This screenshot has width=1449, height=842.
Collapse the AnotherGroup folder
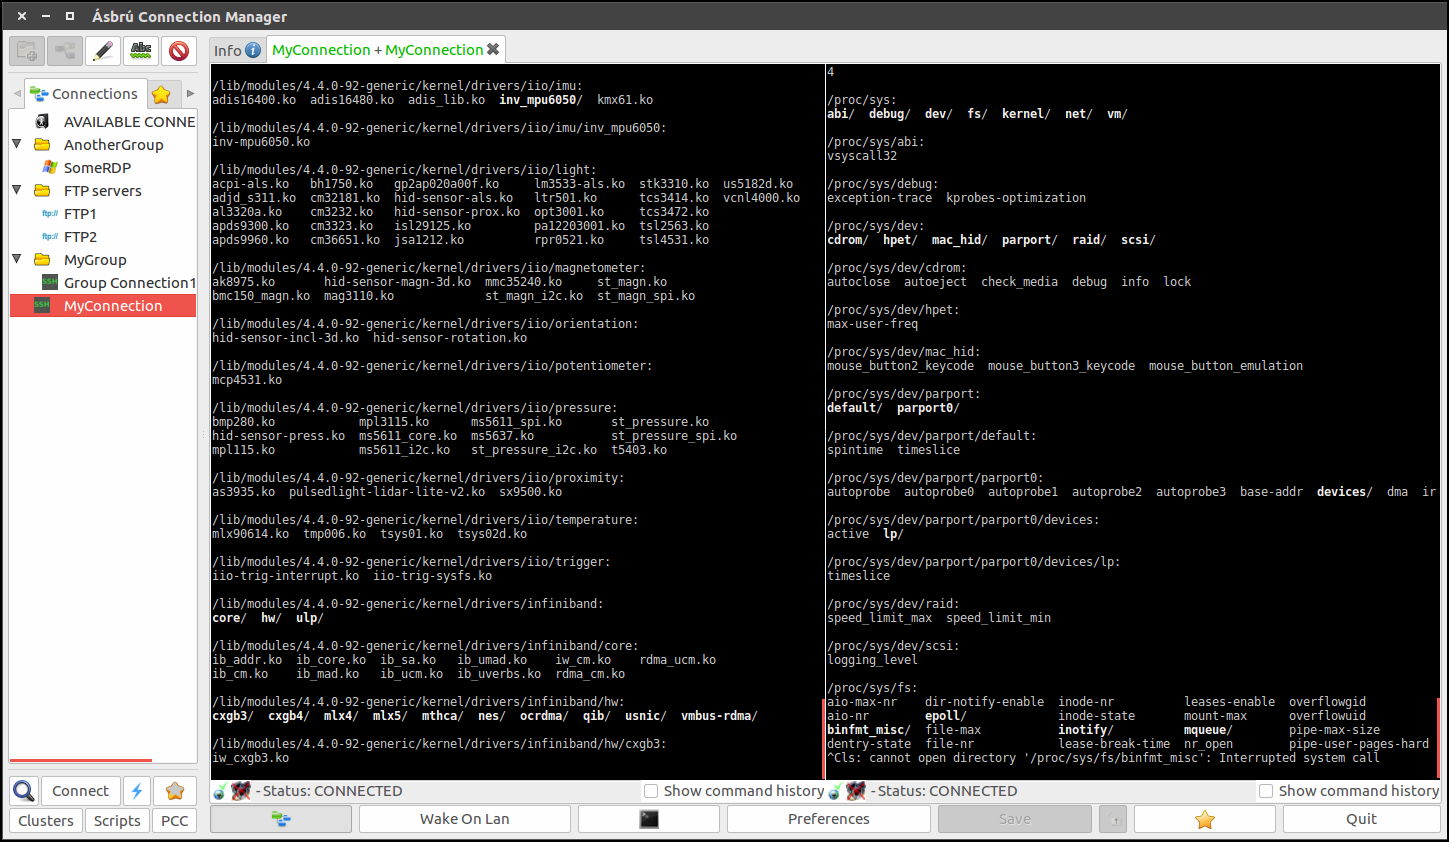coord(17,144)
